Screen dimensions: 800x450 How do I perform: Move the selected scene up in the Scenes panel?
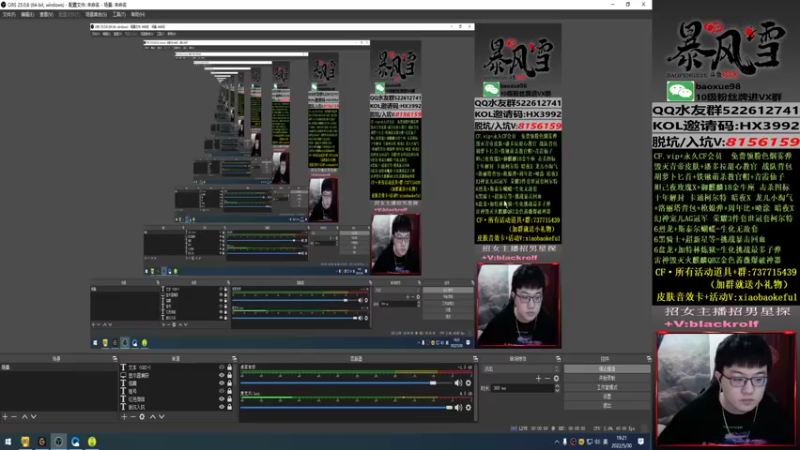(x=24, y=417)
